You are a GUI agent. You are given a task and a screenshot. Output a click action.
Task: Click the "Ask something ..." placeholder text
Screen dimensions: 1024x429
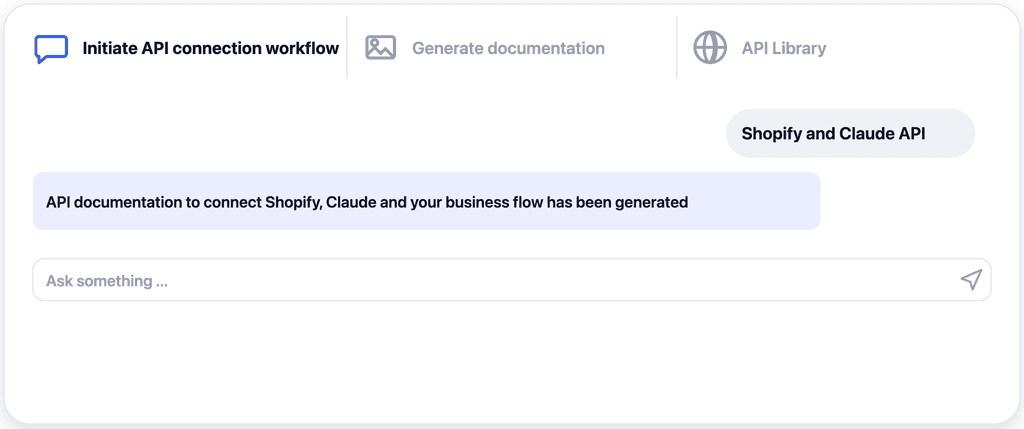click(x=106, y=281)
